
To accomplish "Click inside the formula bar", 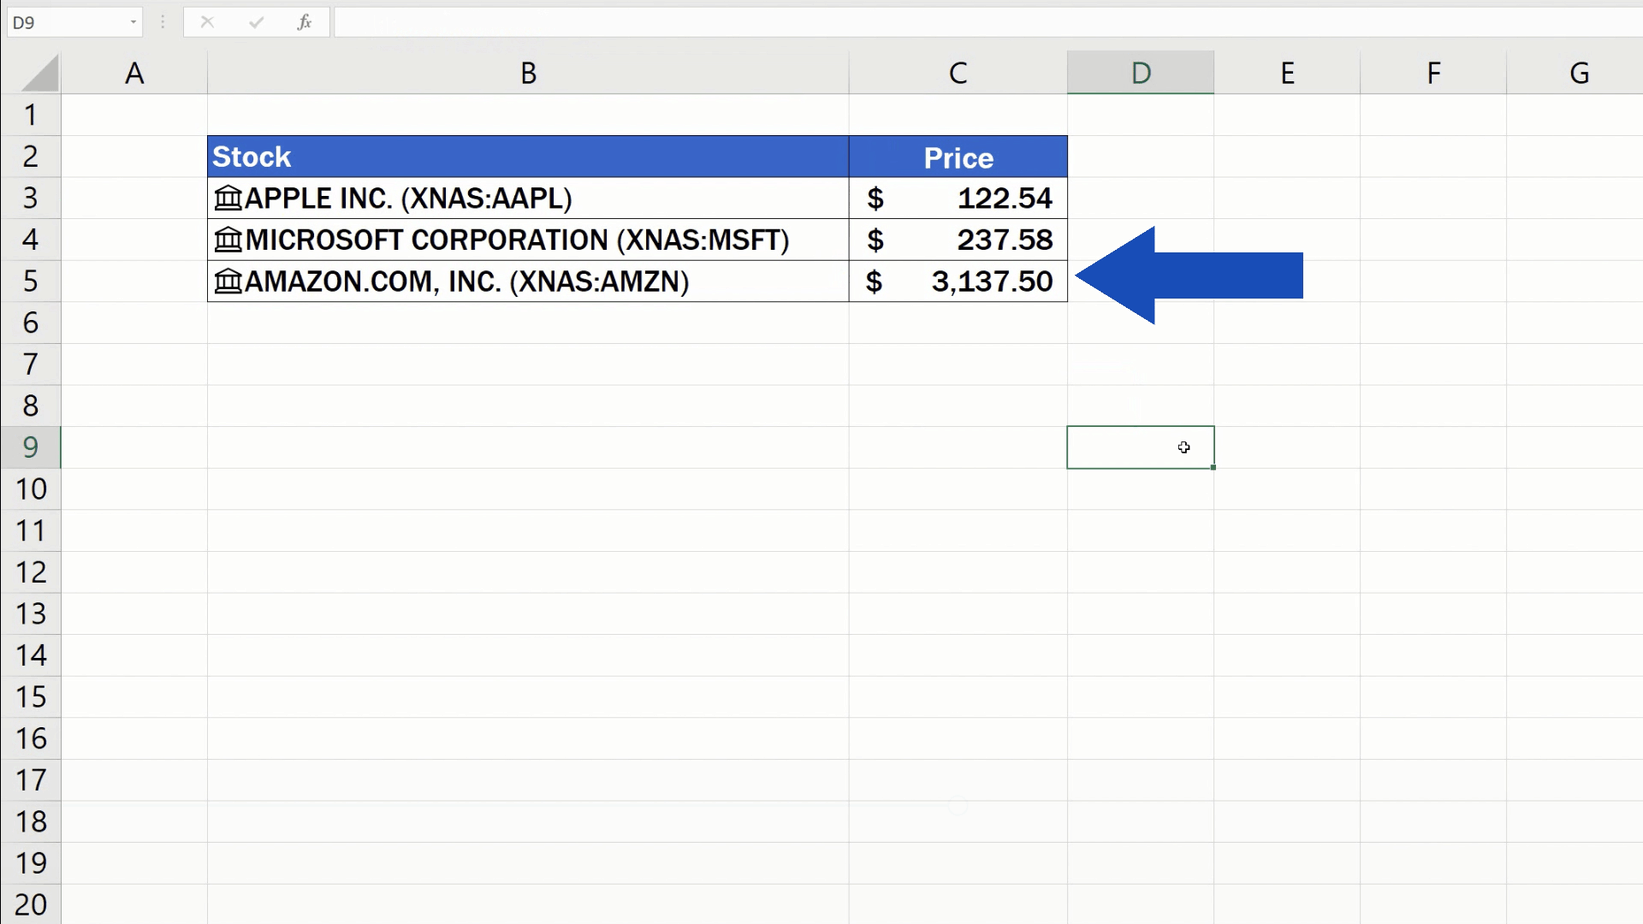I will [700, 21].
